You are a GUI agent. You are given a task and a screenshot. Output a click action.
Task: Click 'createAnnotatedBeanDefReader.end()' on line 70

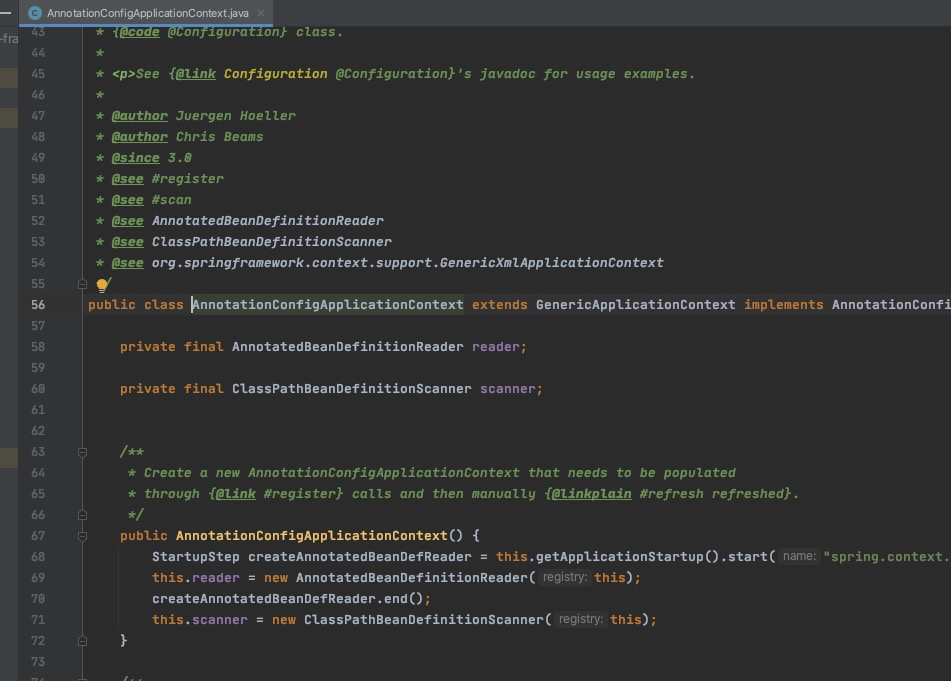287,599
